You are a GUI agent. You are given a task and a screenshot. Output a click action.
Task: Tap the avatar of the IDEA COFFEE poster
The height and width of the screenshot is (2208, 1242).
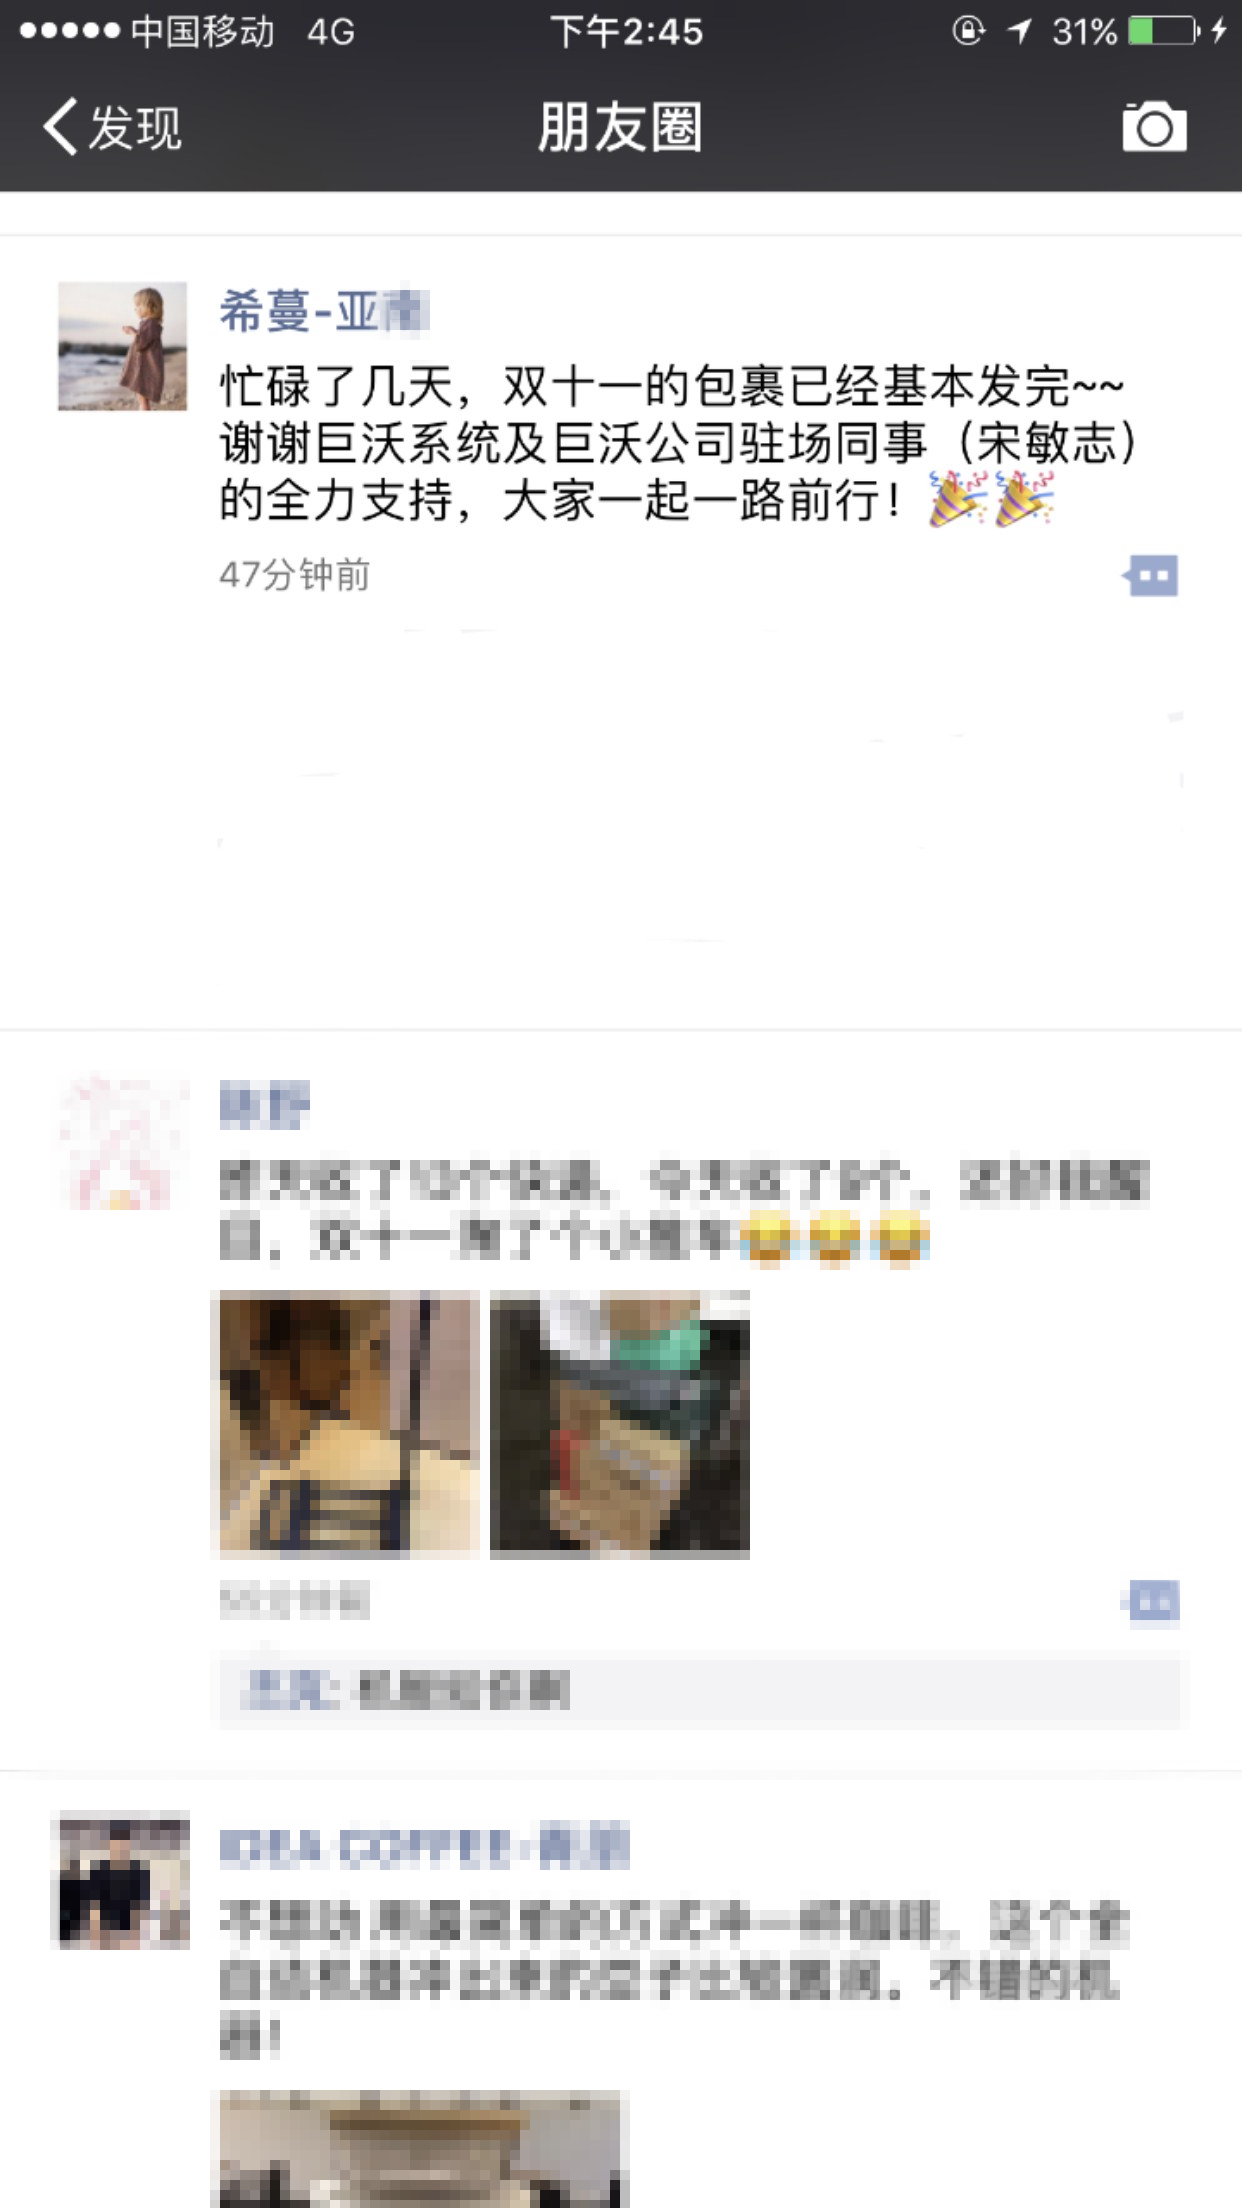pos(122,1881)
